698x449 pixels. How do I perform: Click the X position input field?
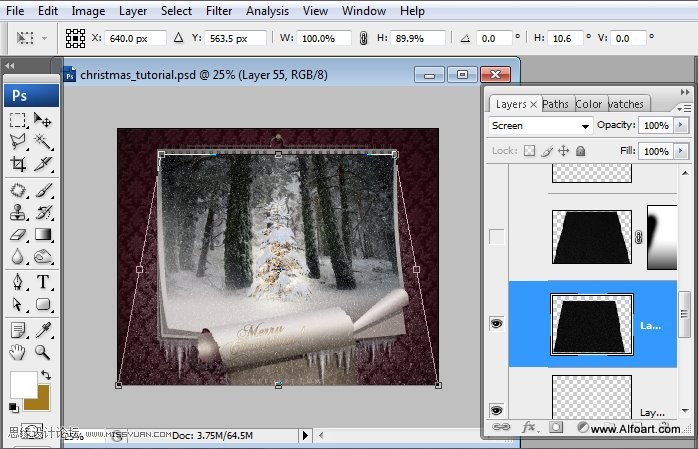click(135, 38)
